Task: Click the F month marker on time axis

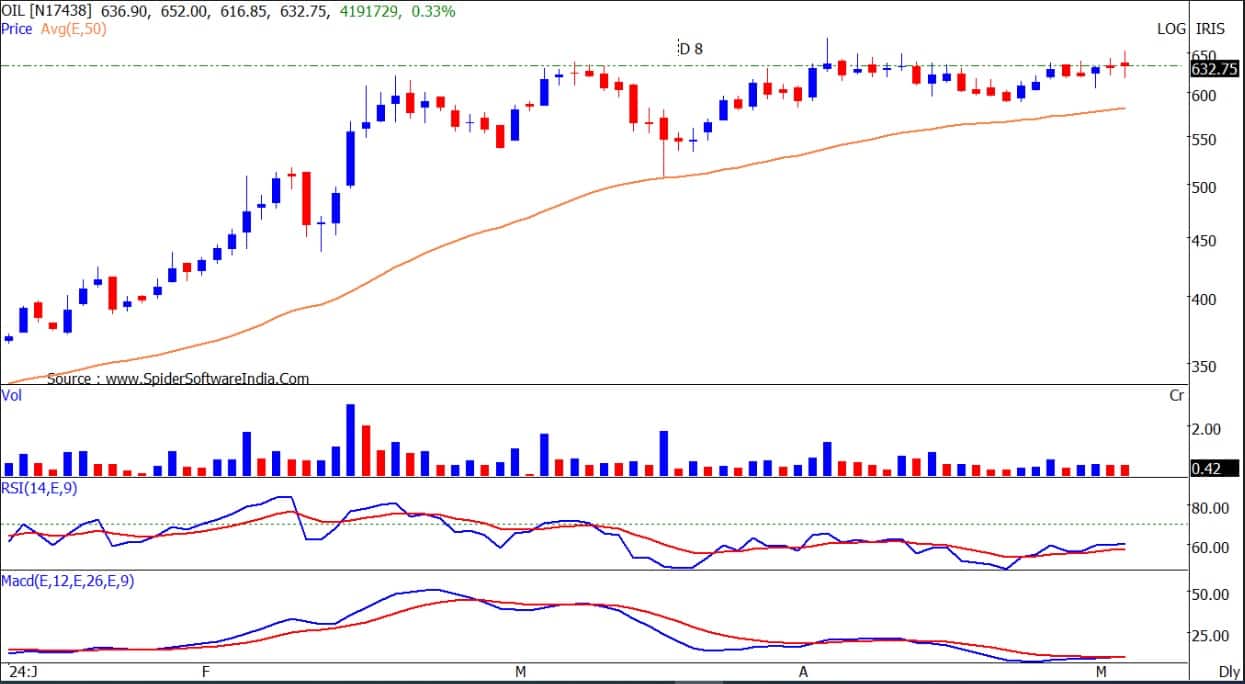Action: click(205, 672)
